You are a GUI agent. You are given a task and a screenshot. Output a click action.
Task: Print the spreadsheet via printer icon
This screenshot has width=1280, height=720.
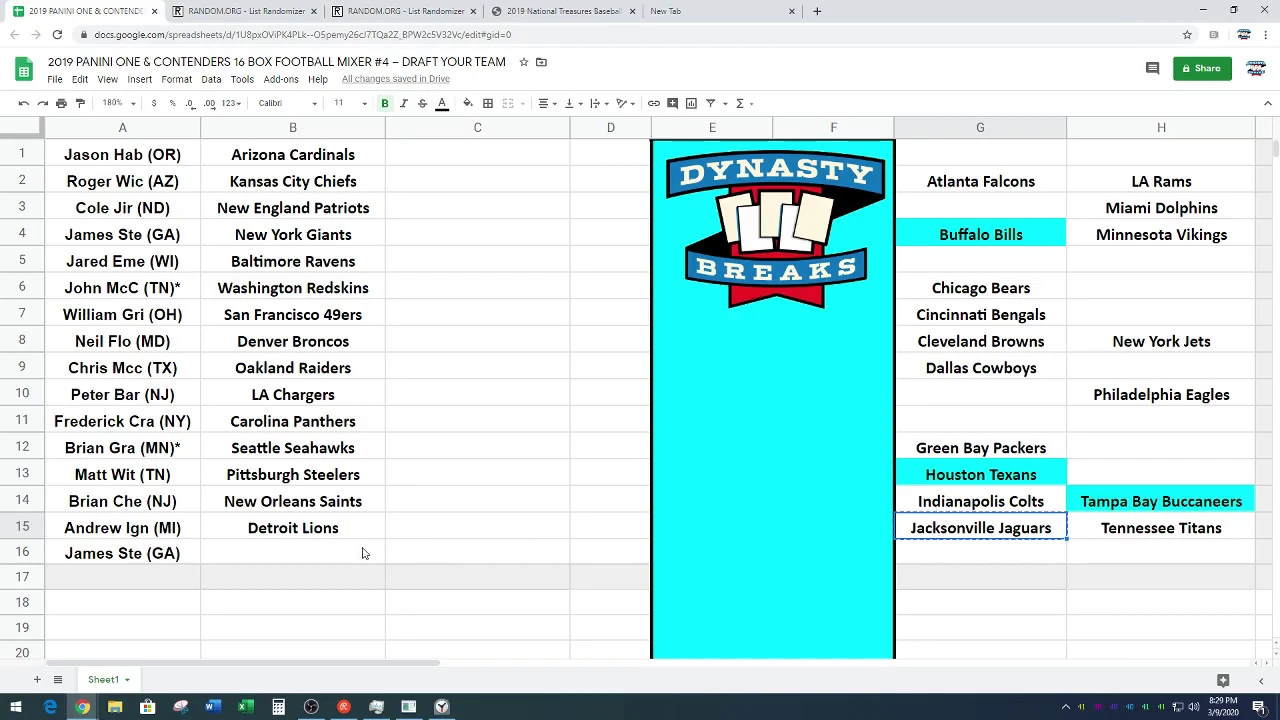(x=61, y=103)
